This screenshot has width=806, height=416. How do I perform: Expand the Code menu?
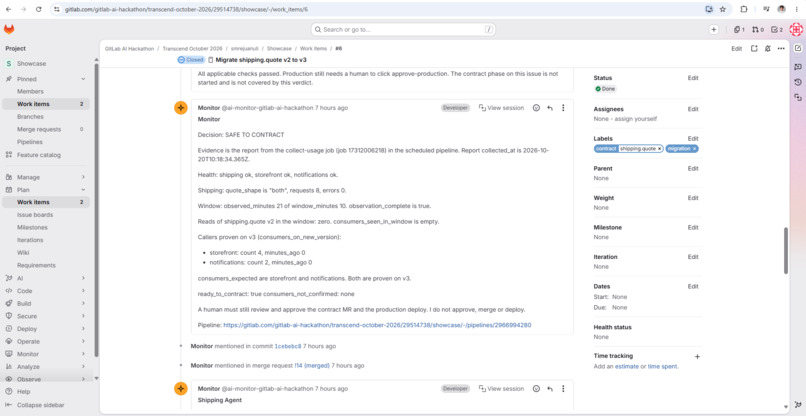point(83,291)
